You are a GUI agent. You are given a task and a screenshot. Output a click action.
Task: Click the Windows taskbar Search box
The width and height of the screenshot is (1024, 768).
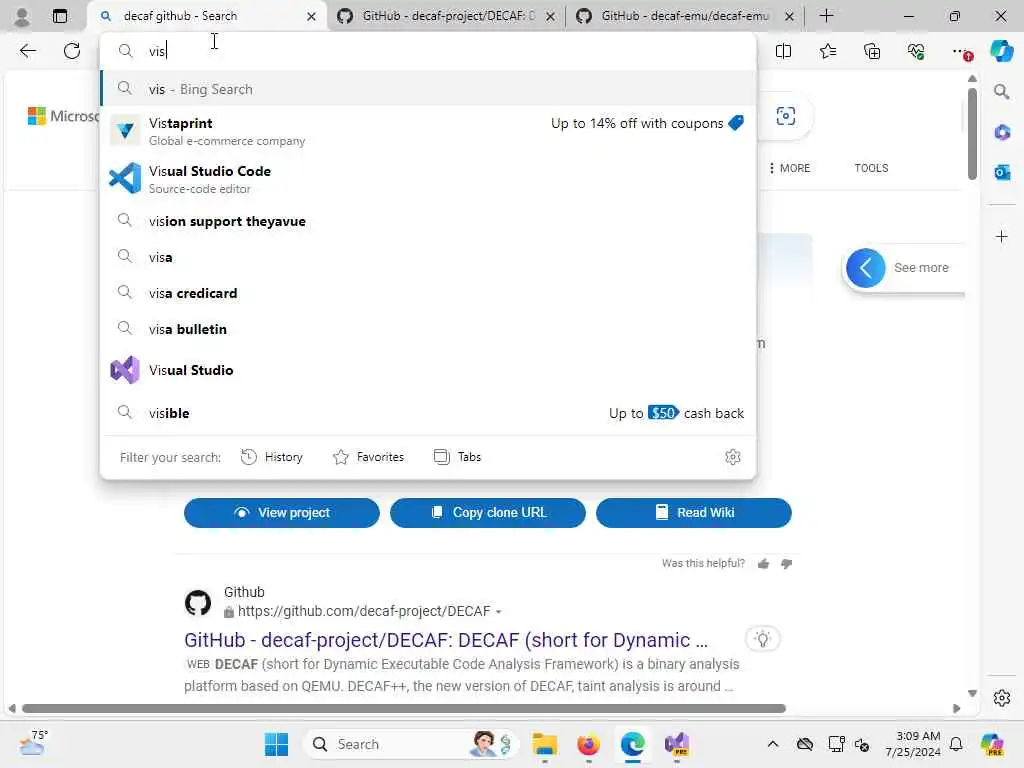[x=410, y=744]
